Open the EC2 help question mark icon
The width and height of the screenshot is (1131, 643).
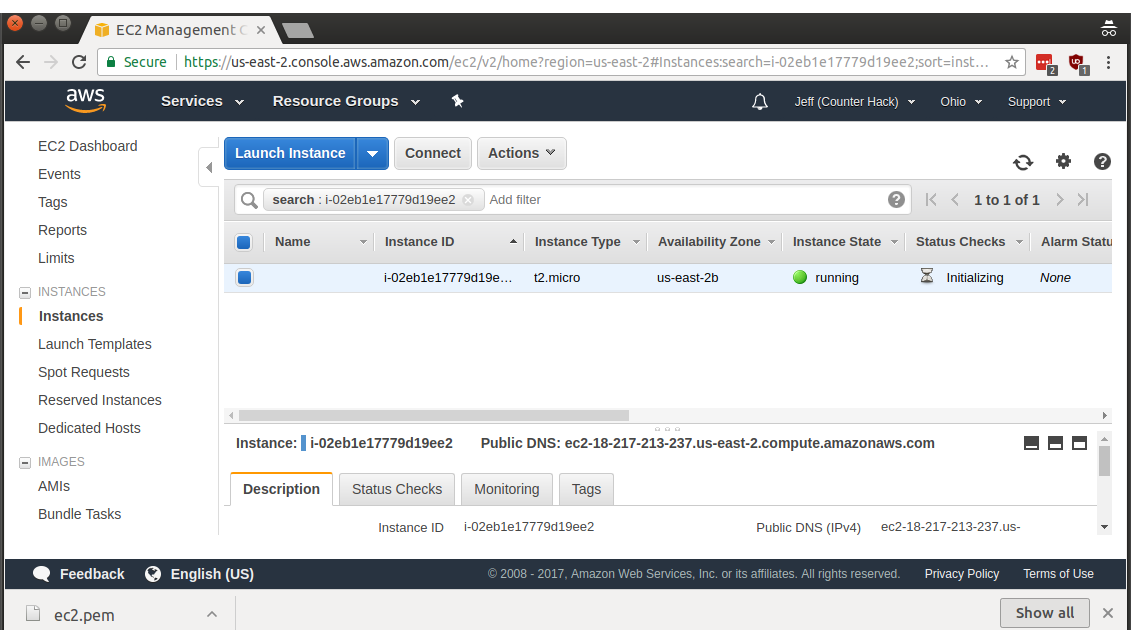pyautogui.click(x=1102, y=162)
